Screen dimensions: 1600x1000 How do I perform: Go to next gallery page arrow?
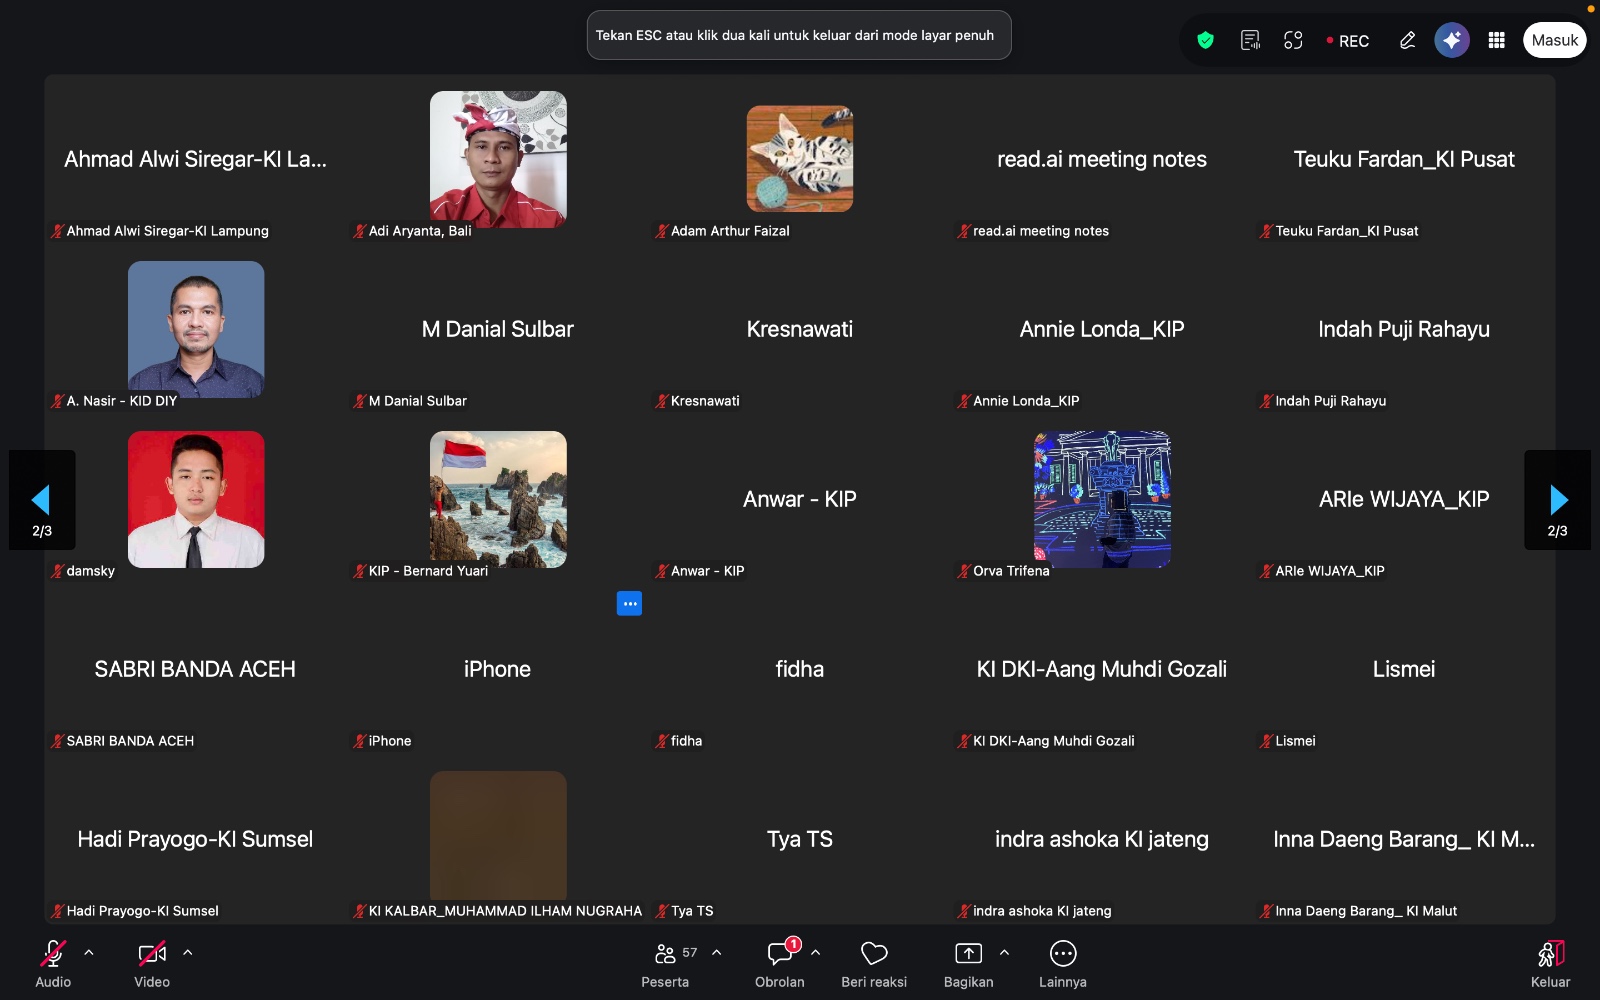pyautogui.click(x=1557, y=500)
